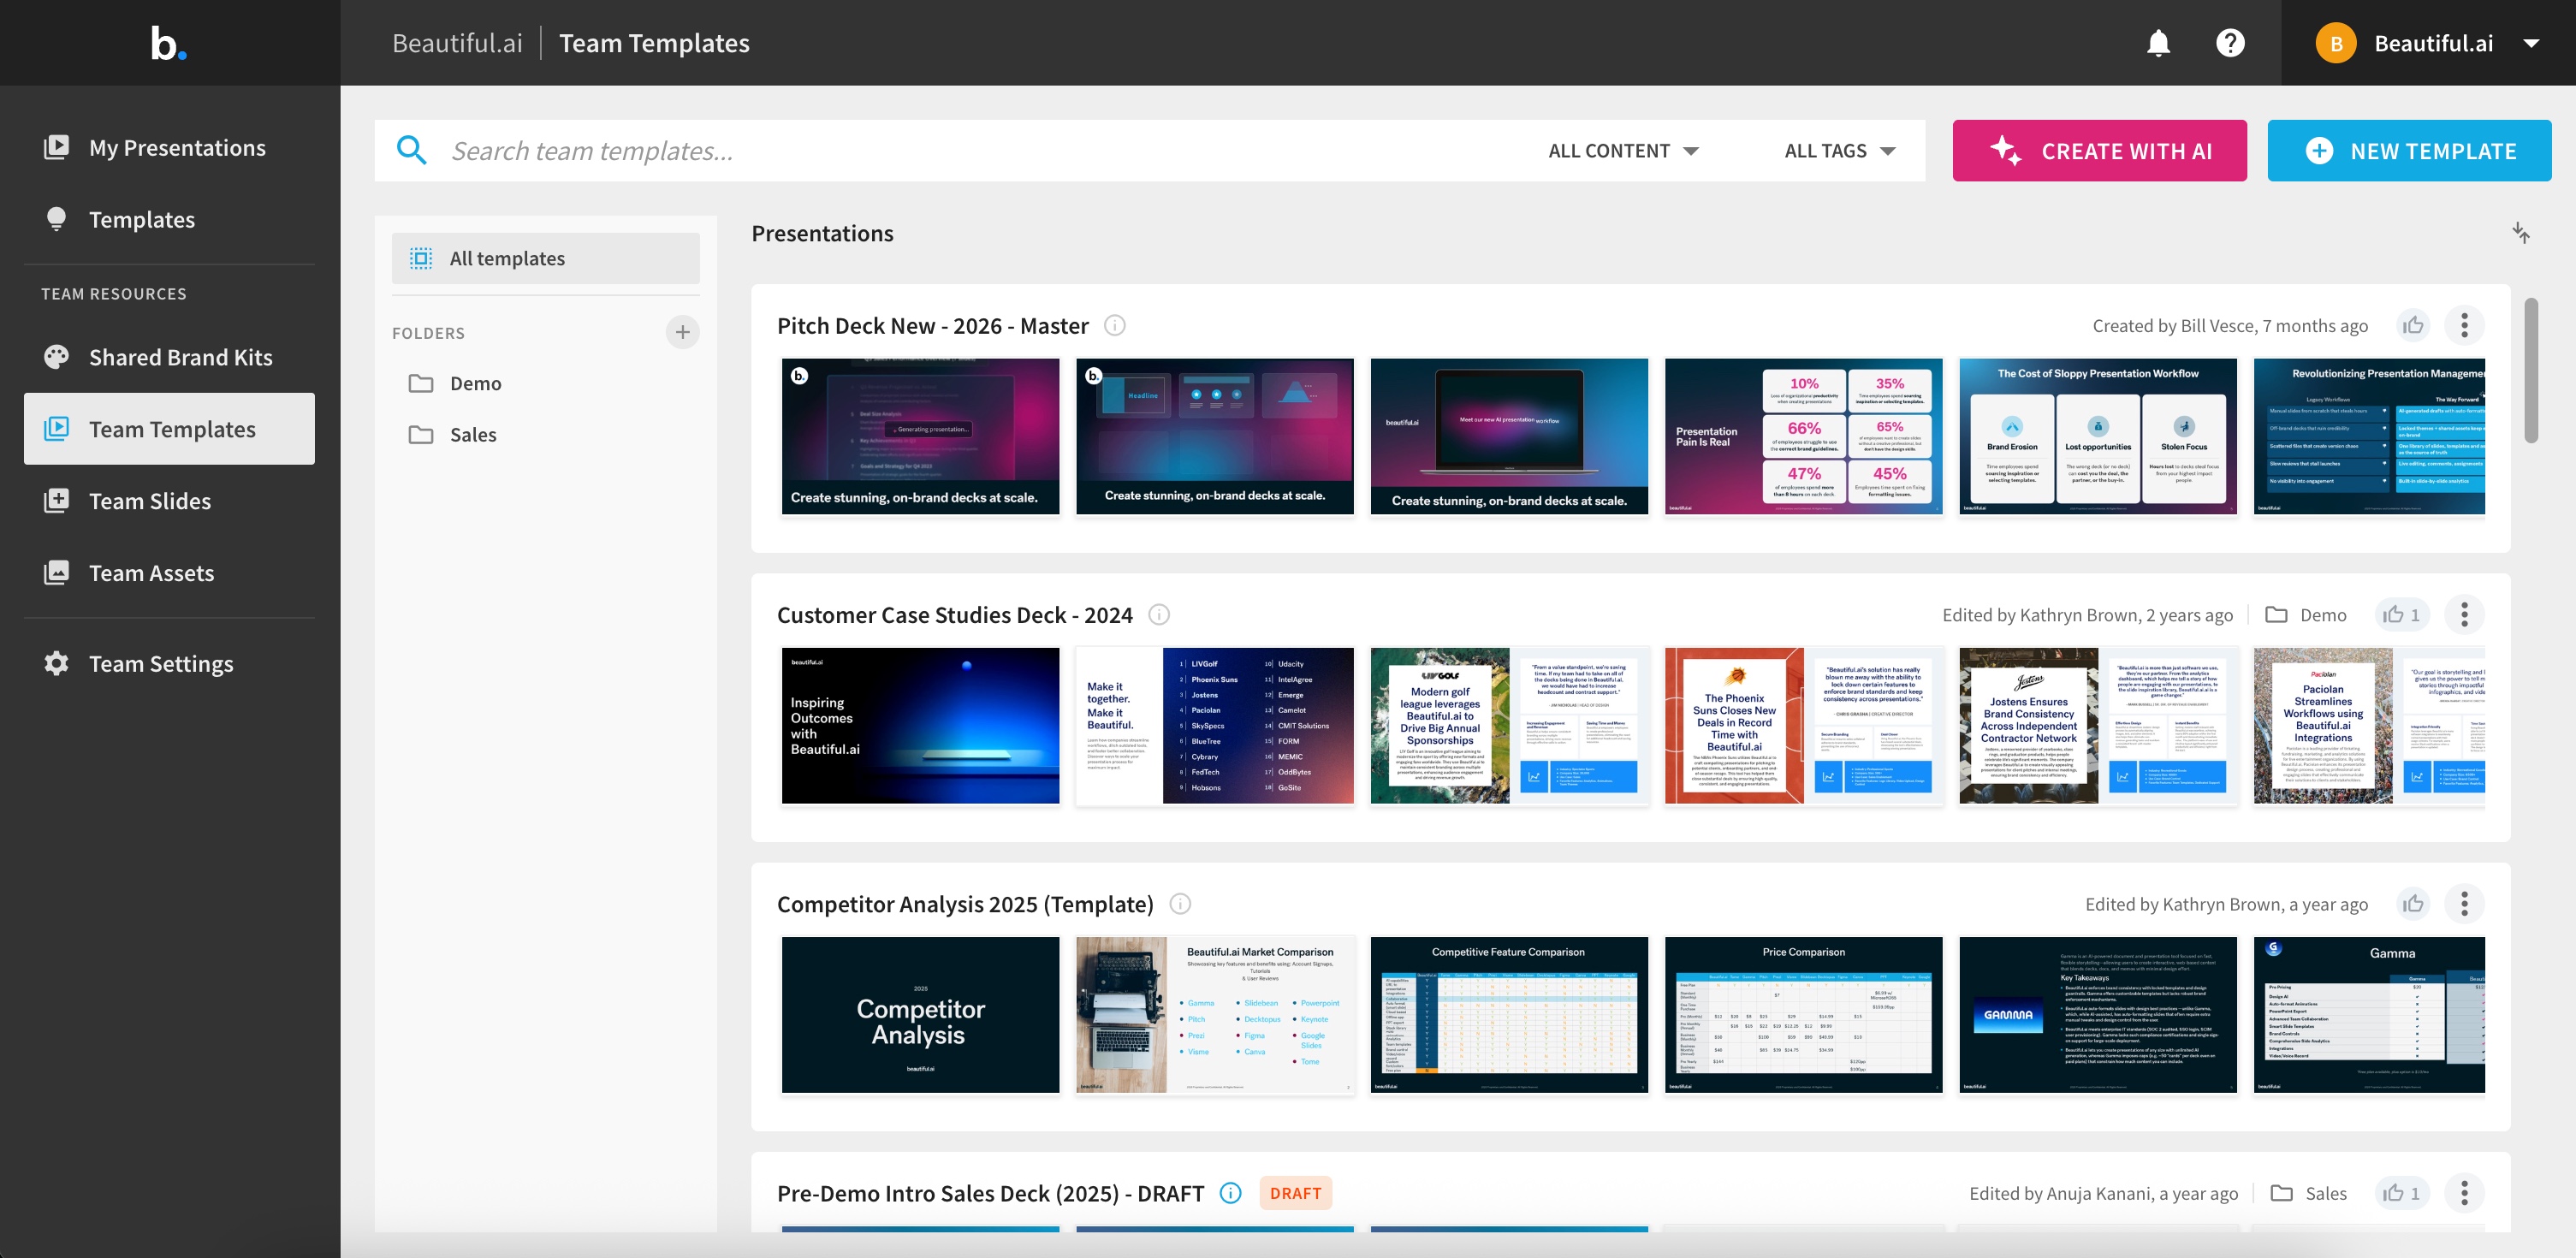The image size is (2576, 1258).
Task: Open more options for Competitor Analysis 2025
Action: click(x=2464, y=904)
